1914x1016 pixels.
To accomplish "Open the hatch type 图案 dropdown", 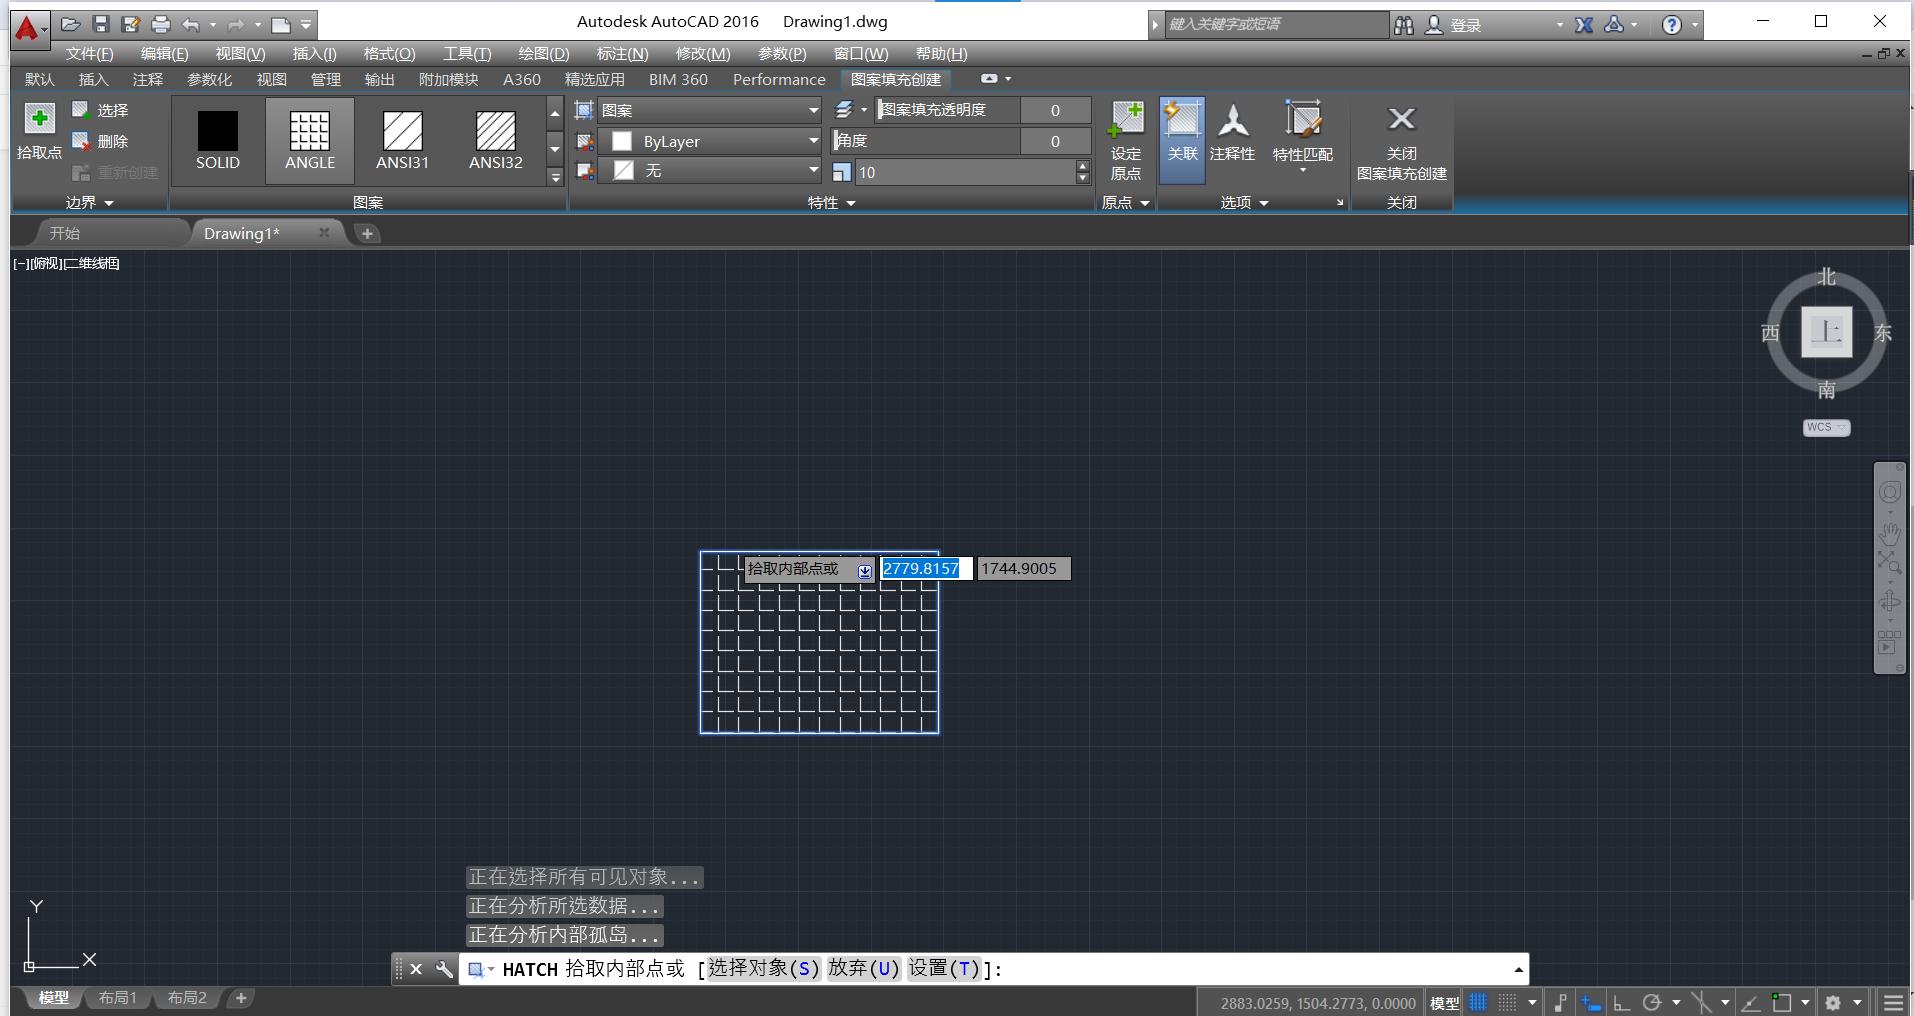I will coord(709,110).
